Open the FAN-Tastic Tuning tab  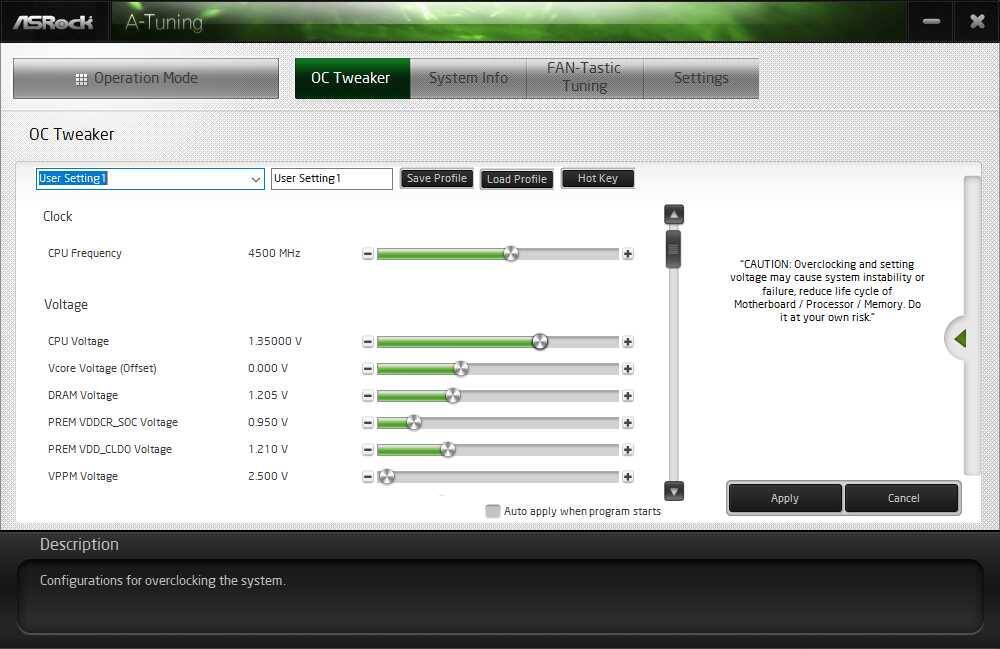(x=584, y=78)
